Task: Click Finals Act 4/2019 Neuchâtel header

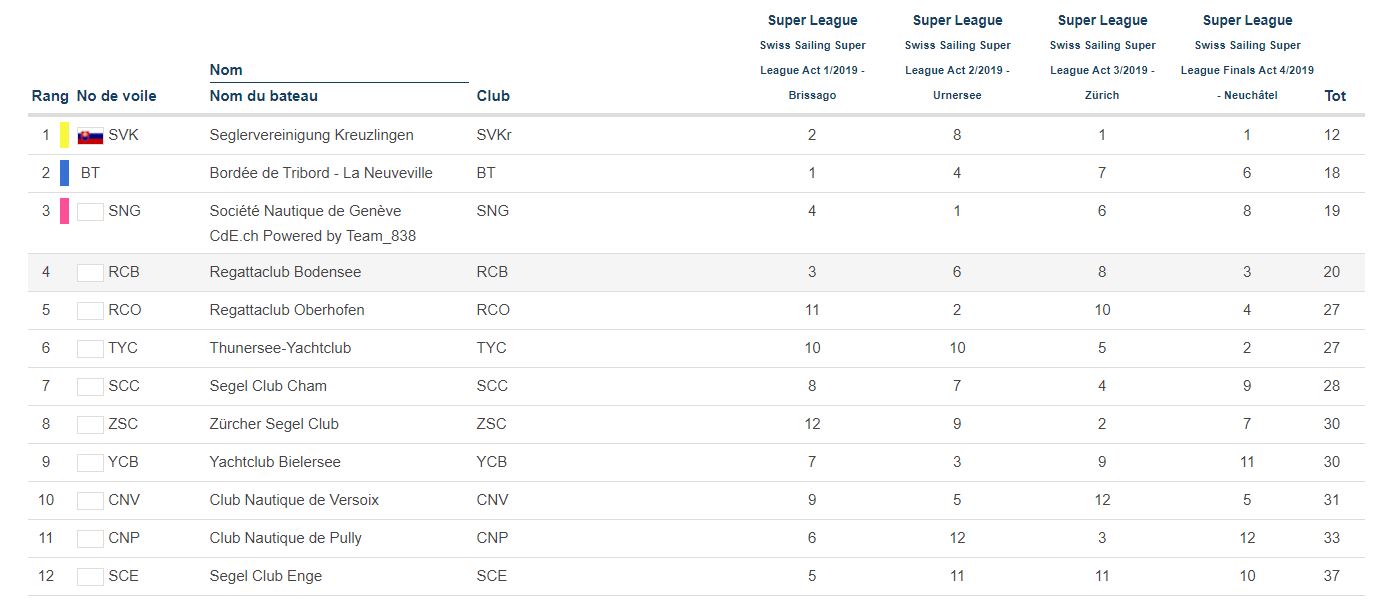Action: click(x=1247, y=57)
